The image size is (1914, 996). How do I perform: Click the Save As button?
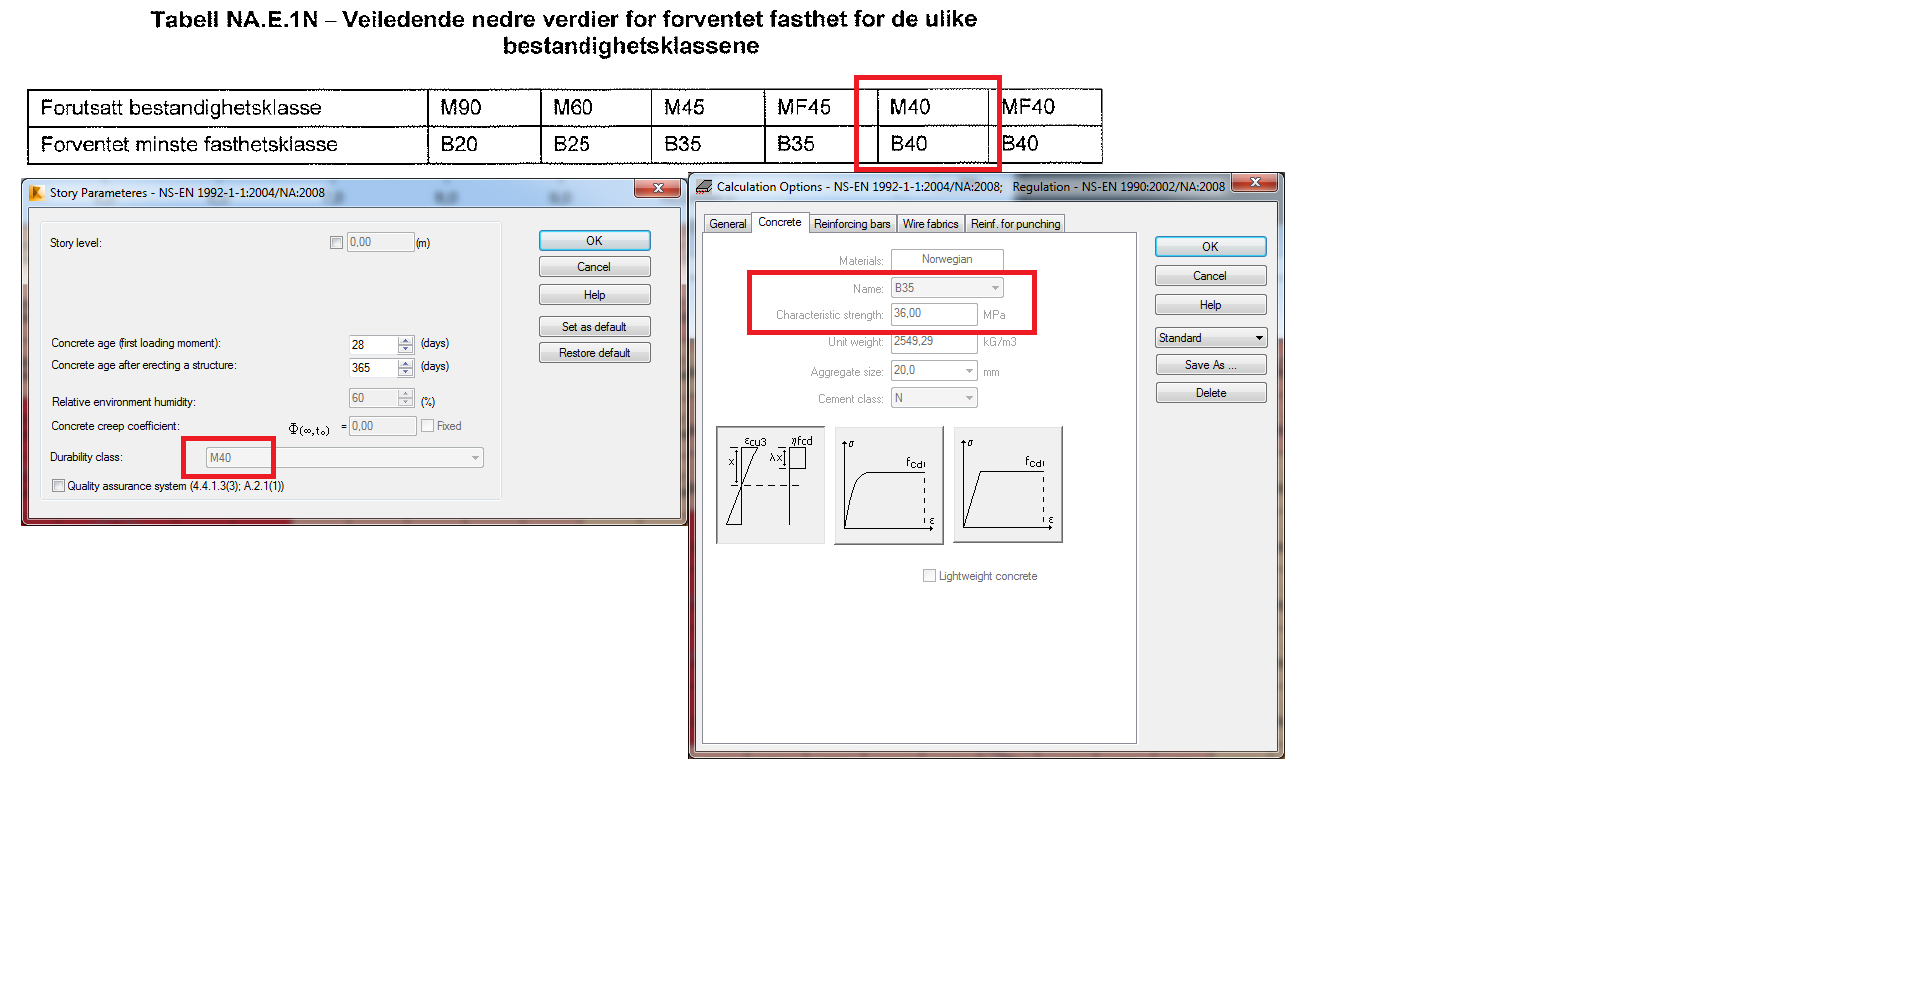(x=1210, y=364)
